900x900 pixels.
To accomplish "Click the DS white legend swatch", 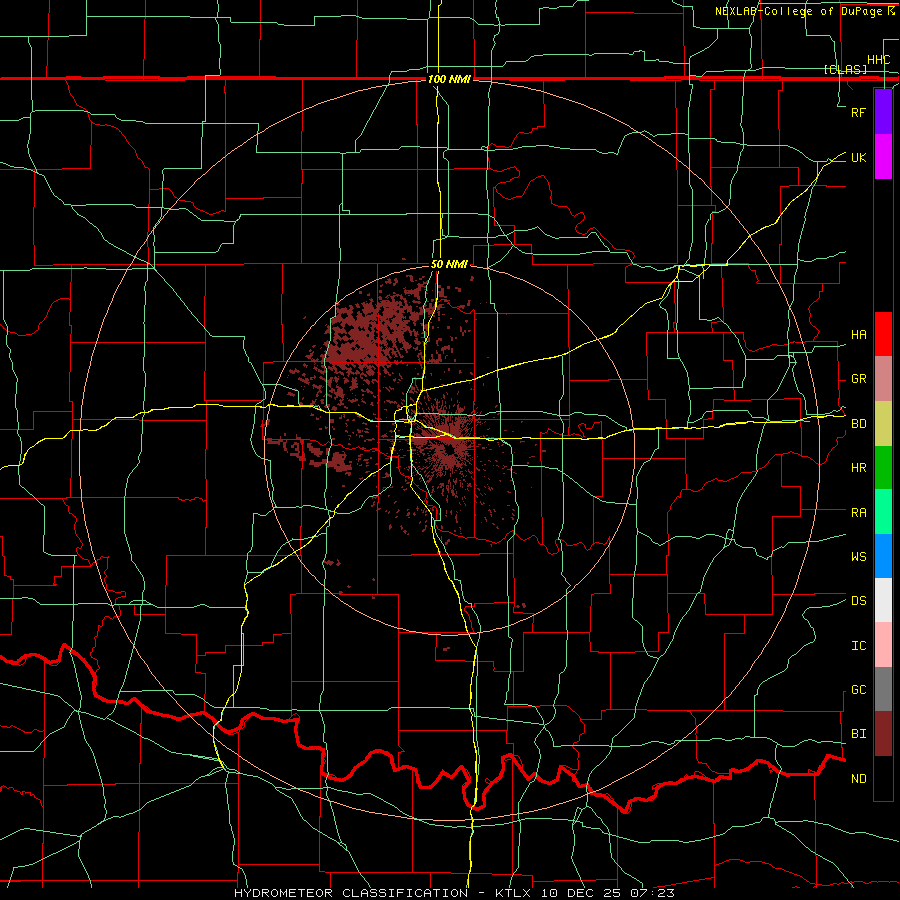I will click(883, 600).
